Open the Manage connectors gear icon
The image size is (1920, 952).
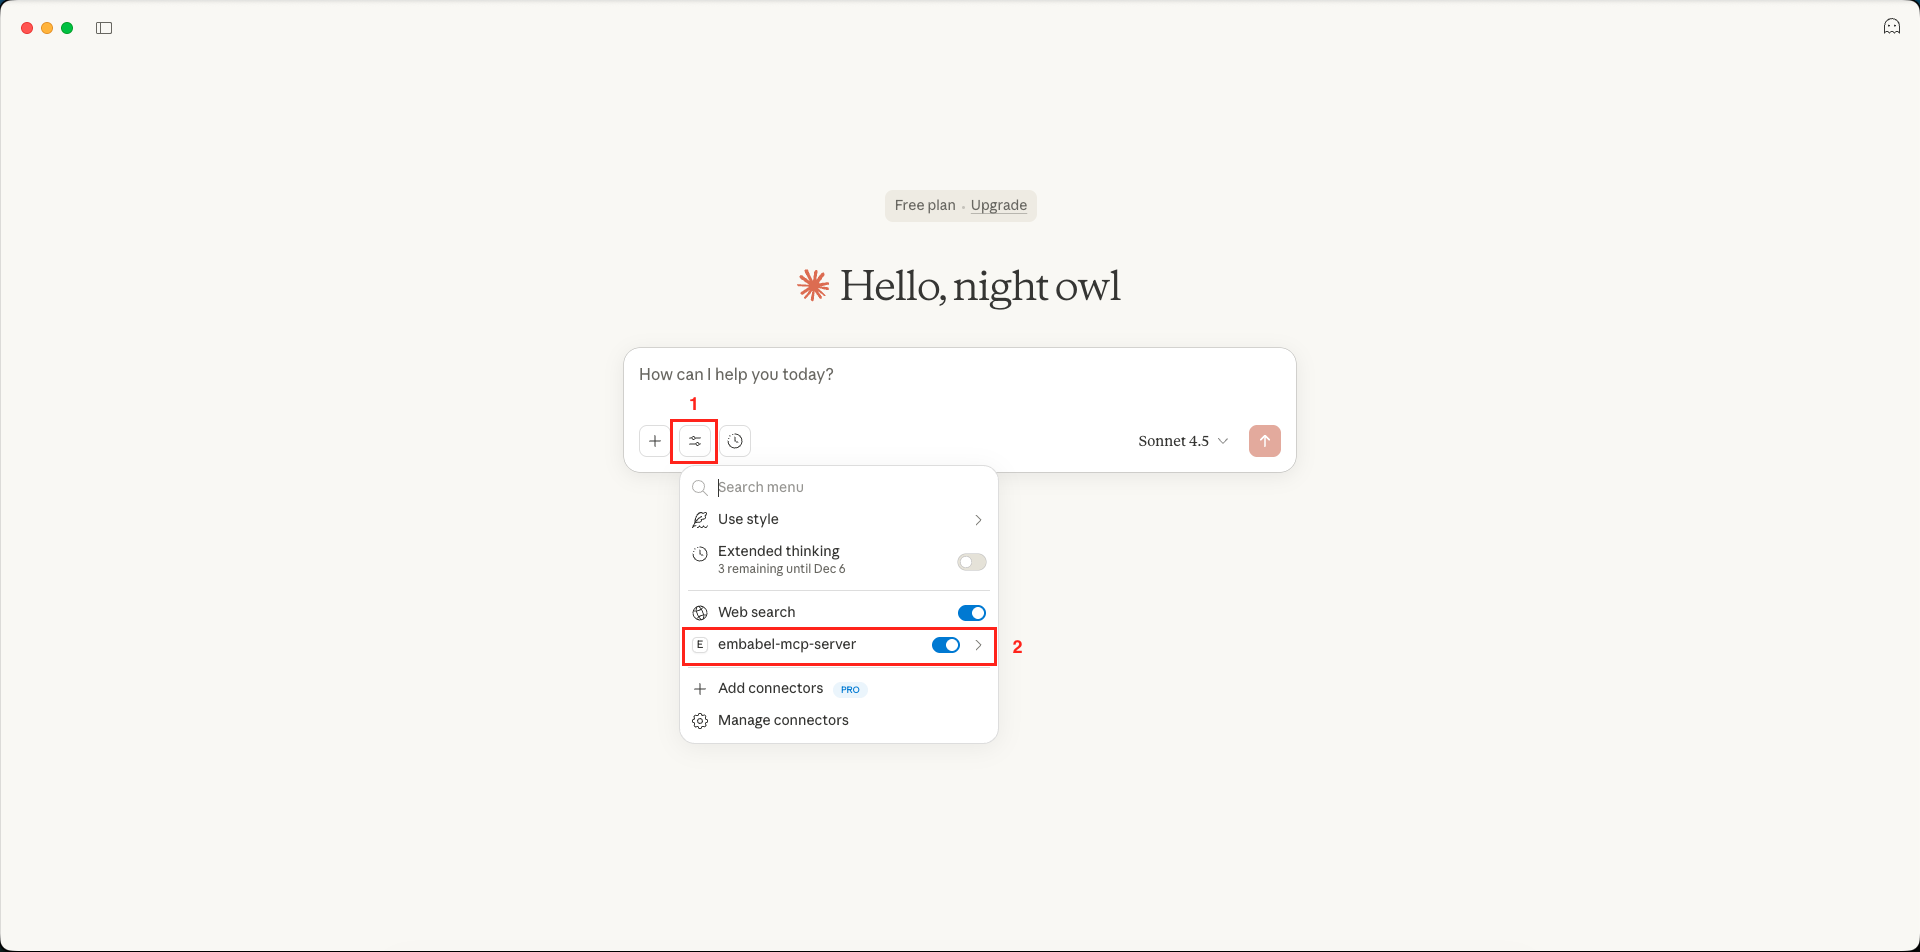[700, 720]
